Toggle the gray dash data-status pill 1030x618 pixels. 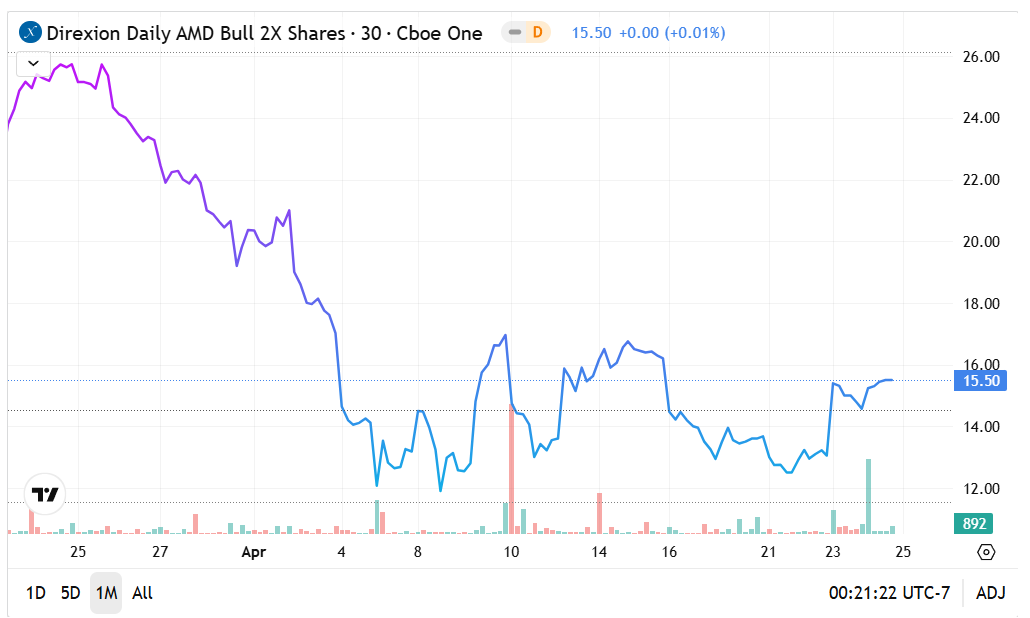(x=515, y=33)
